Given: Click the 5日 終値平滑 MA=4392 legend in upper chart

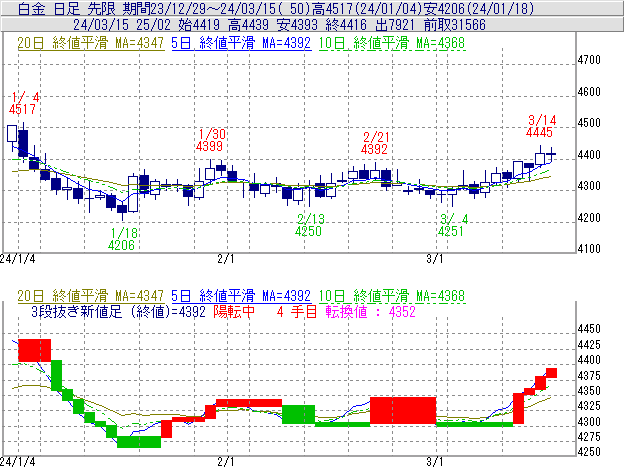Looking at the screenshot, I should tap(241, 43).
